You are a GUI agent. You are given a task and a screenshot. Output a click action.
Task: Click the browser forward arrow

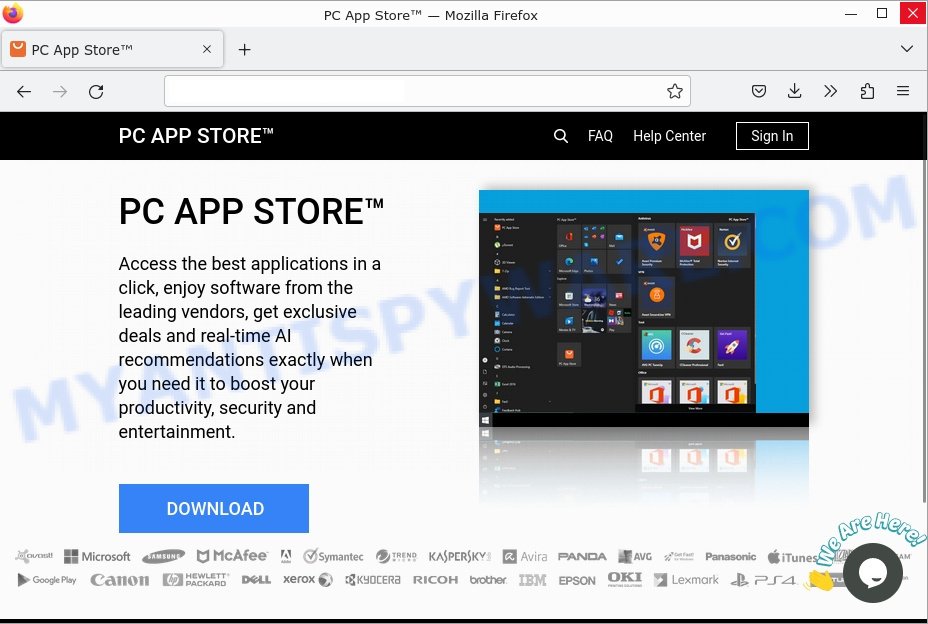pos(60,92)
